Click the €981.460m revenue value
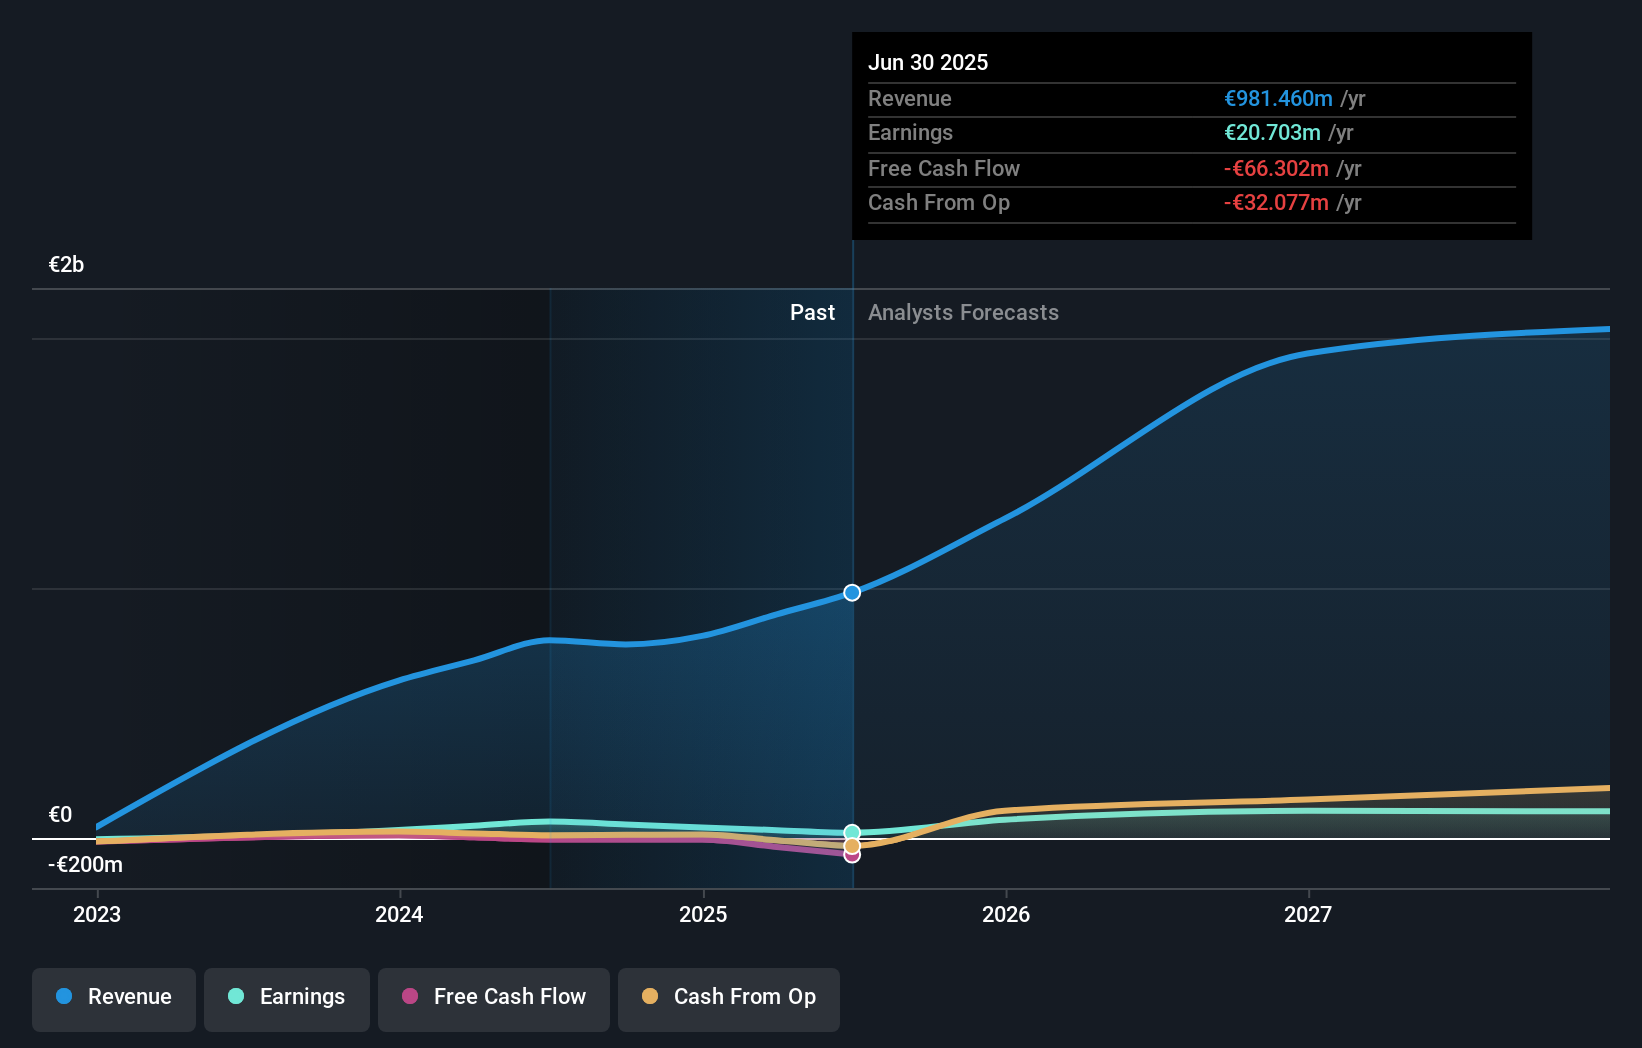This screenshot has width=1642, height=1048. coord(1278,98)
